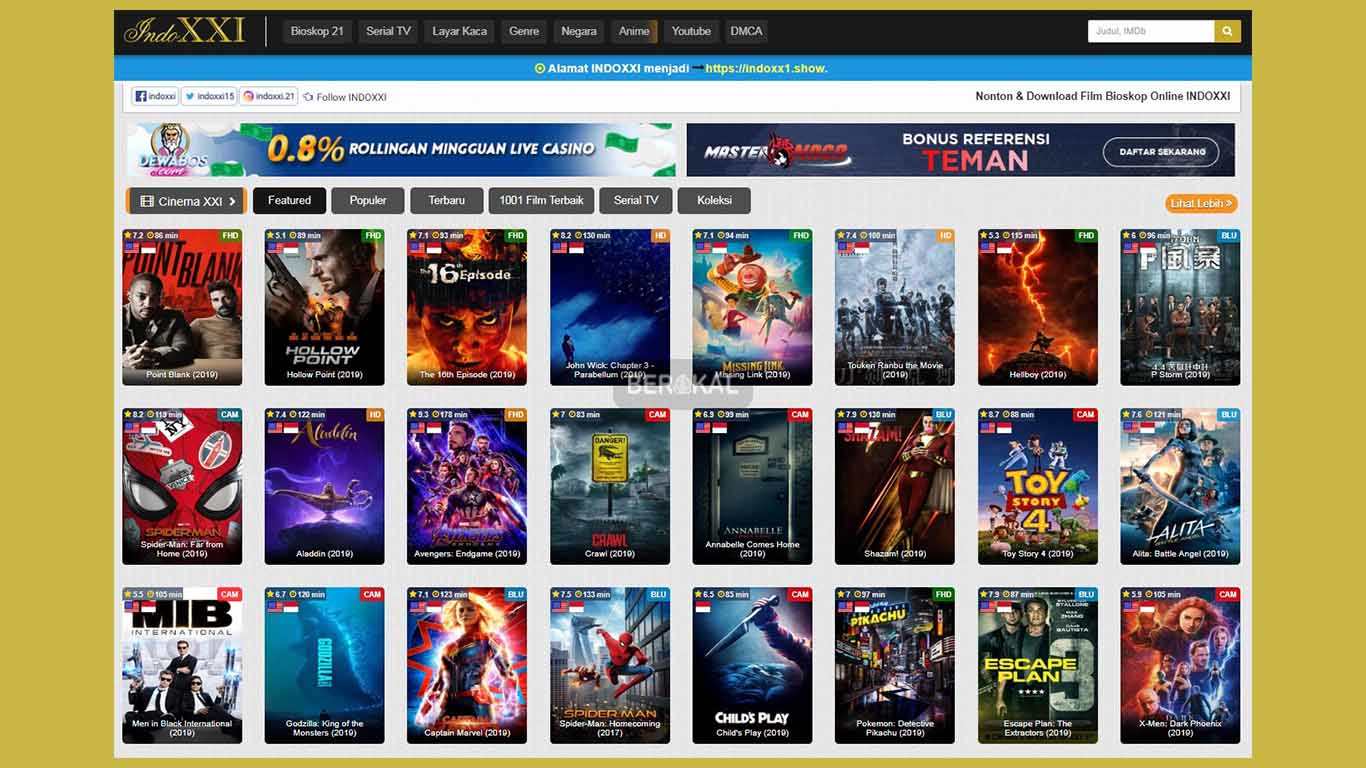Click the Dewabos live casino banner
The height and width of the screenshot is (768, 1366).
[x=400, y=150]
